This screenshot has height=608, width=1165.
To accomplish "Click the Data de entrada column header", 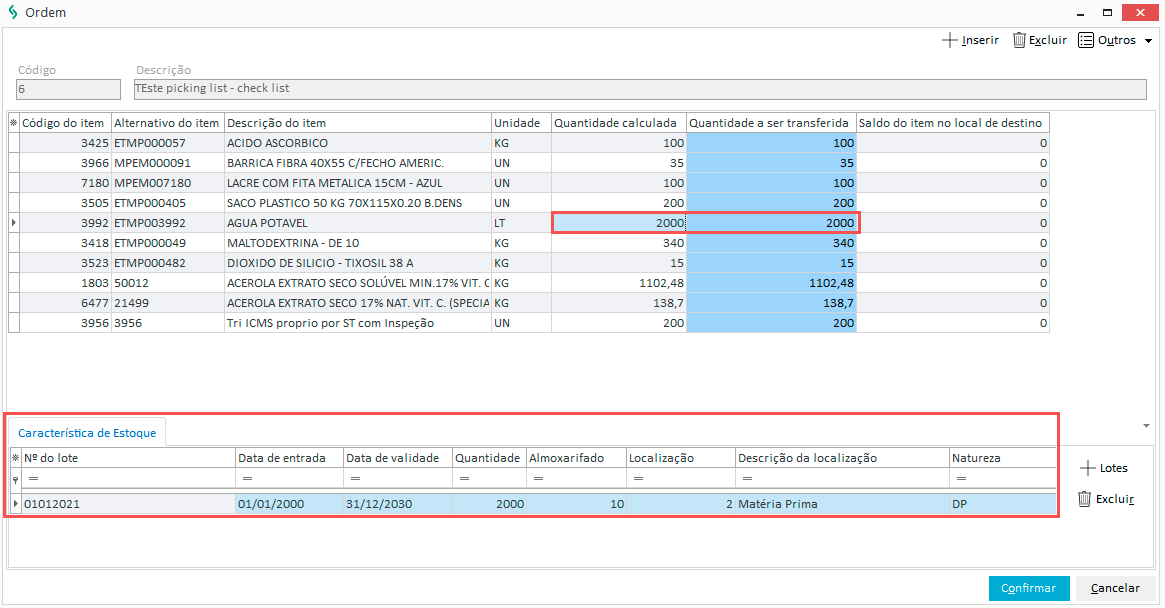I will click(x=289, y=458).
